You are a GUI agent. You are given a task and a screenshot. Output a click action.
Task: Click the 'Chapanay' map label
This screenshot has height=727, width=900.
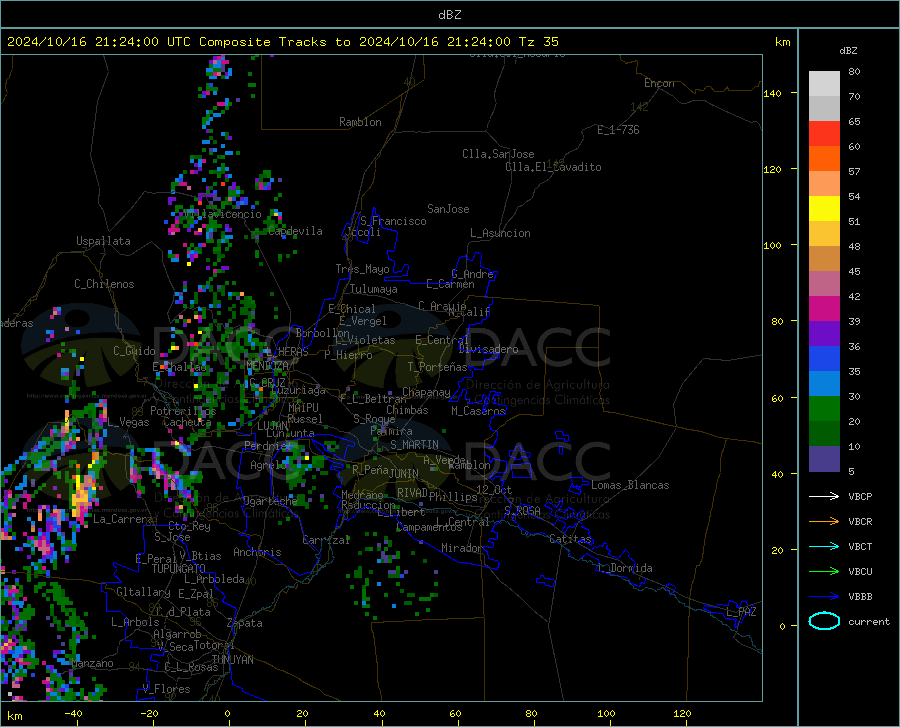click(x=426, y=392)
